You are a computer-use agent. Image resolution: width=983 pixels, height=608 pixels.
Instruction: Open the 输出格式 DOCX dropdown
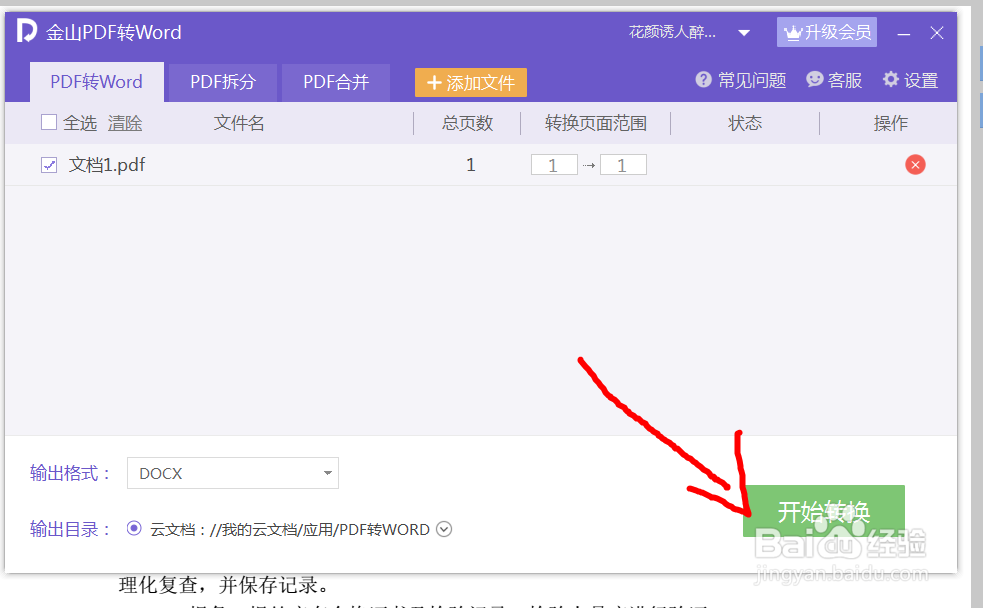(x=233, y=473)
